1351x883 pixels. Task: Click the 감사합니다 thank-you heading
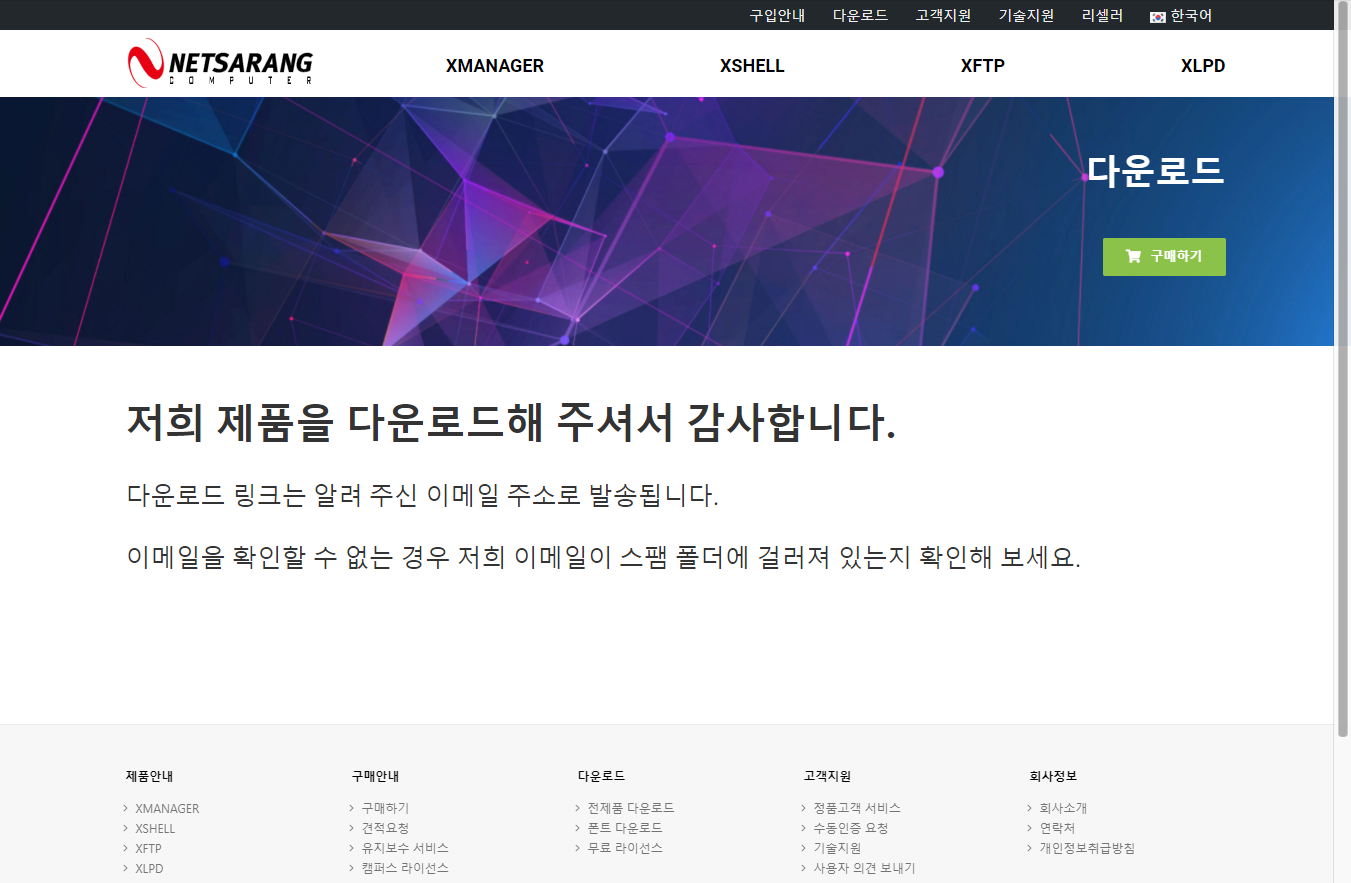[511, 423]
